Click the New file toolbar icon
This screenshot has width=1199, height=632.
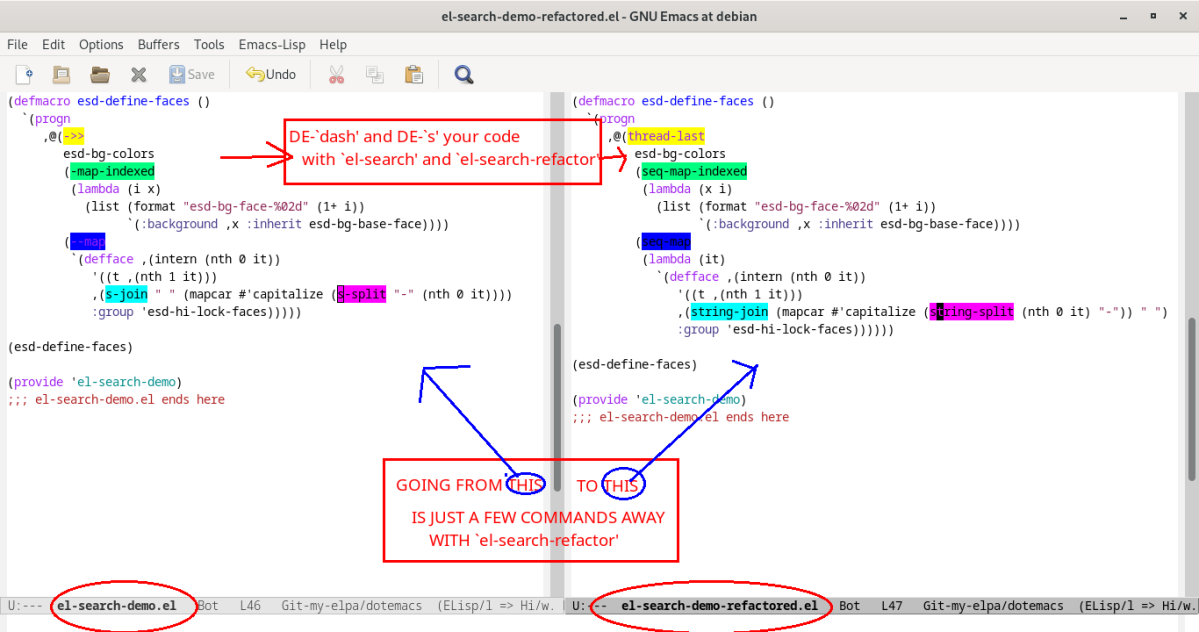click(x=24, y=74)
